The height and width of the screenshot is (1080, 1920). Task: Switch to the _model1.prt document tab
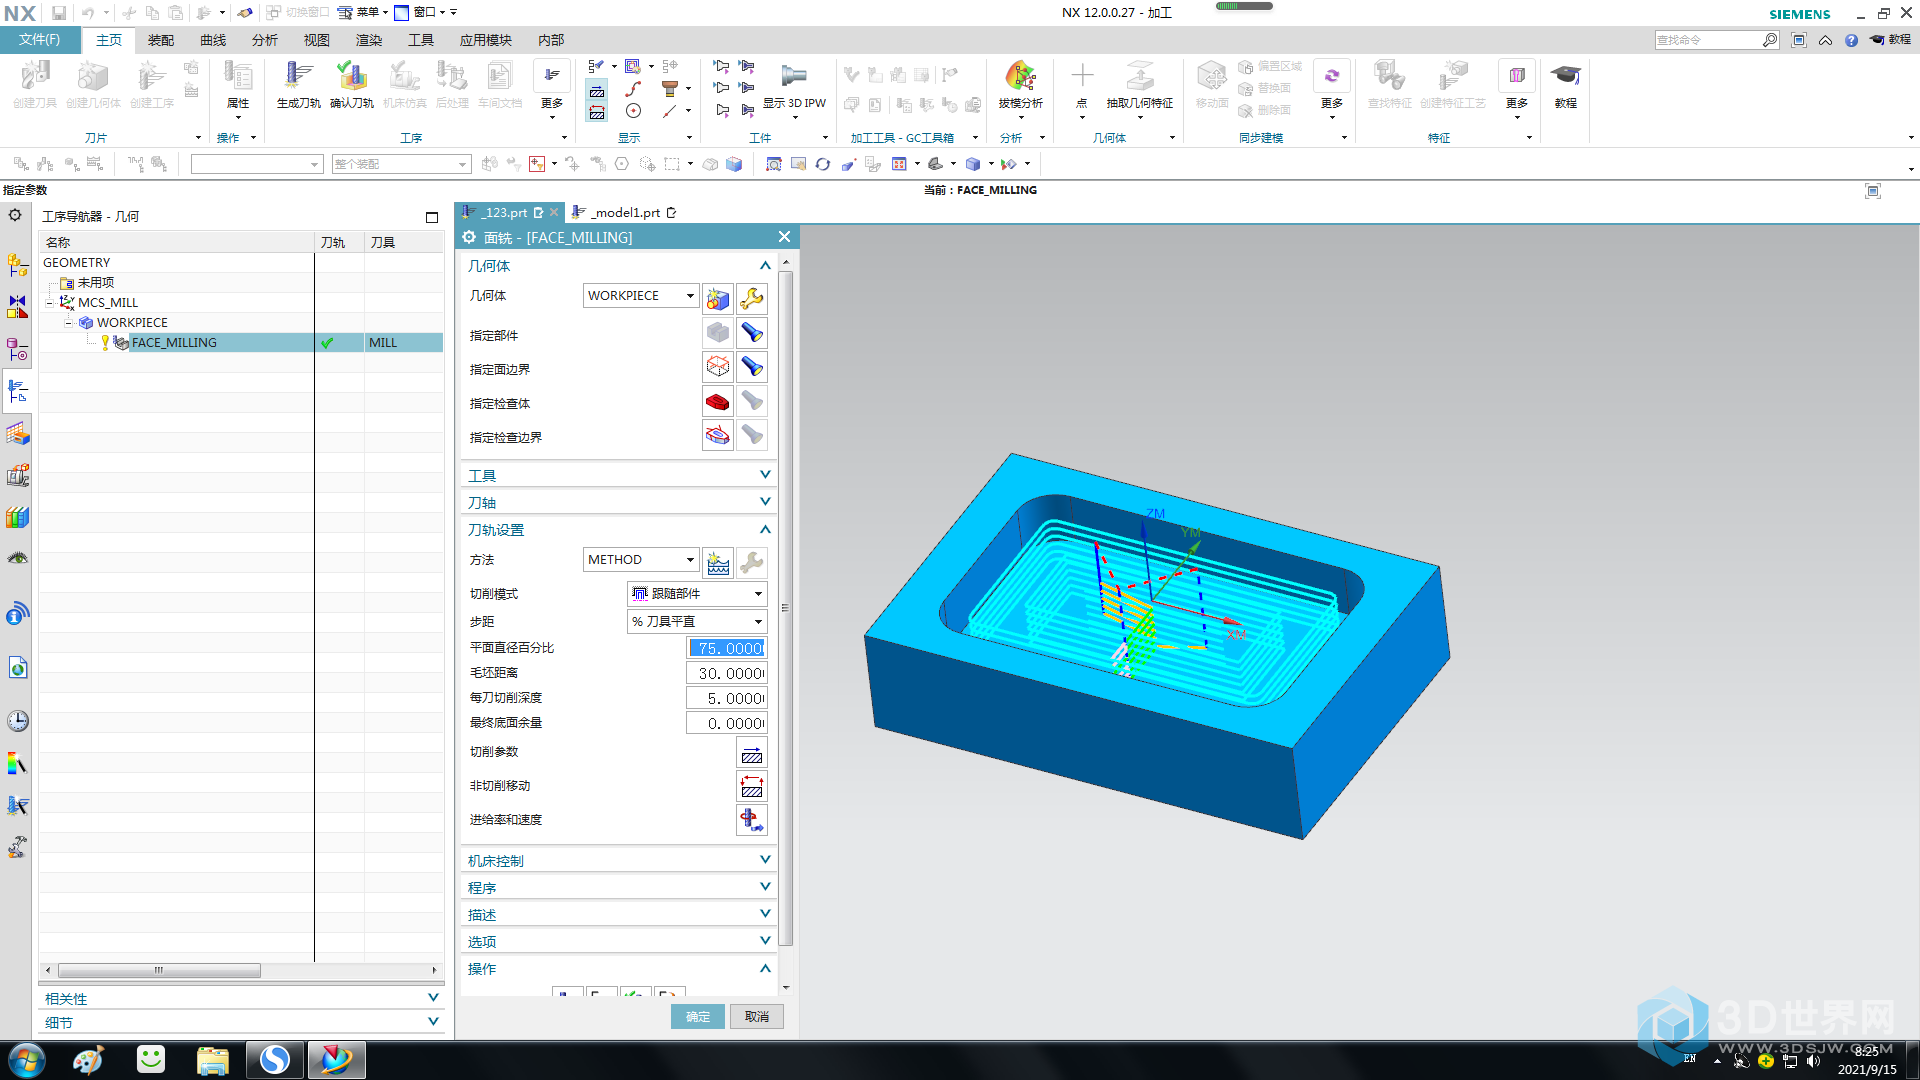coord(626,213)
